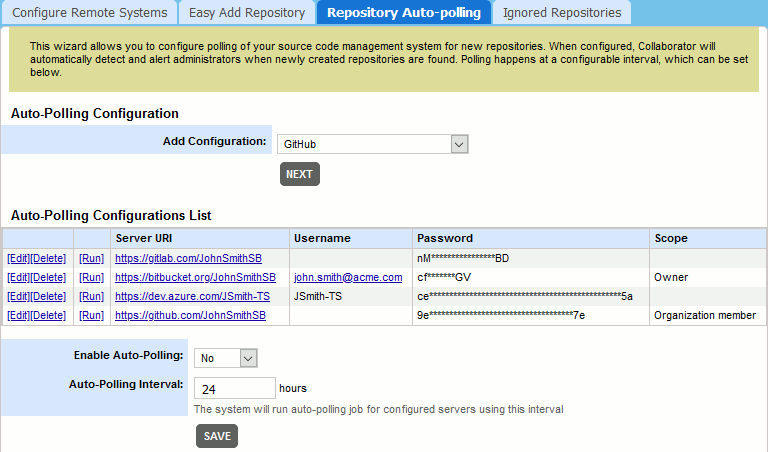This screenshot has width=768, height=452.
Task: Edit the gitlab.com configuration row
Action: tap(18, 258)
